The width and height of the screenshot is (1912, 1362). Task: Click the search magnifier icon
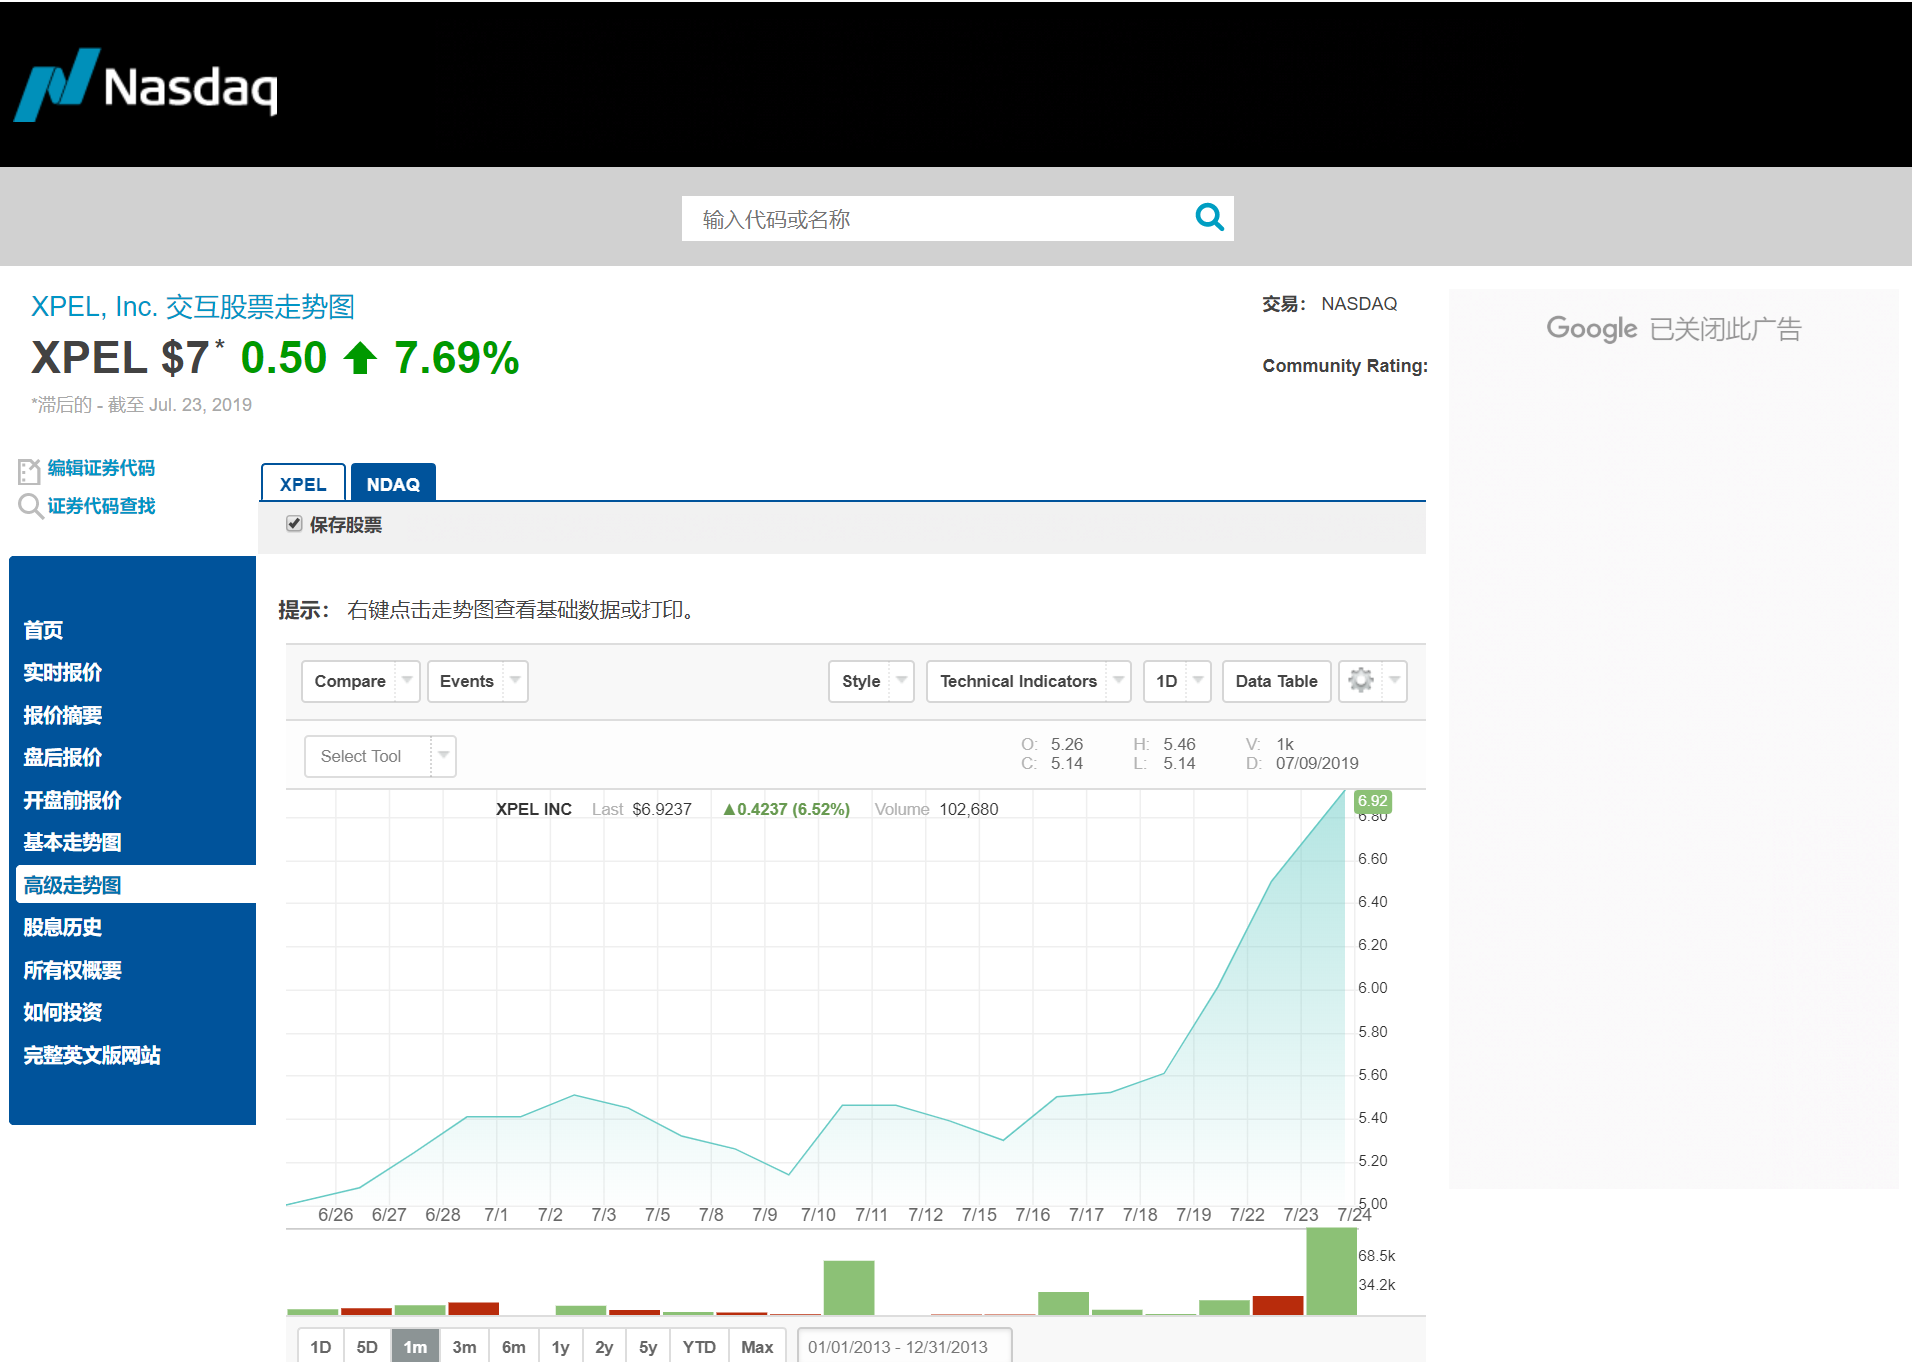(1209, 217)
